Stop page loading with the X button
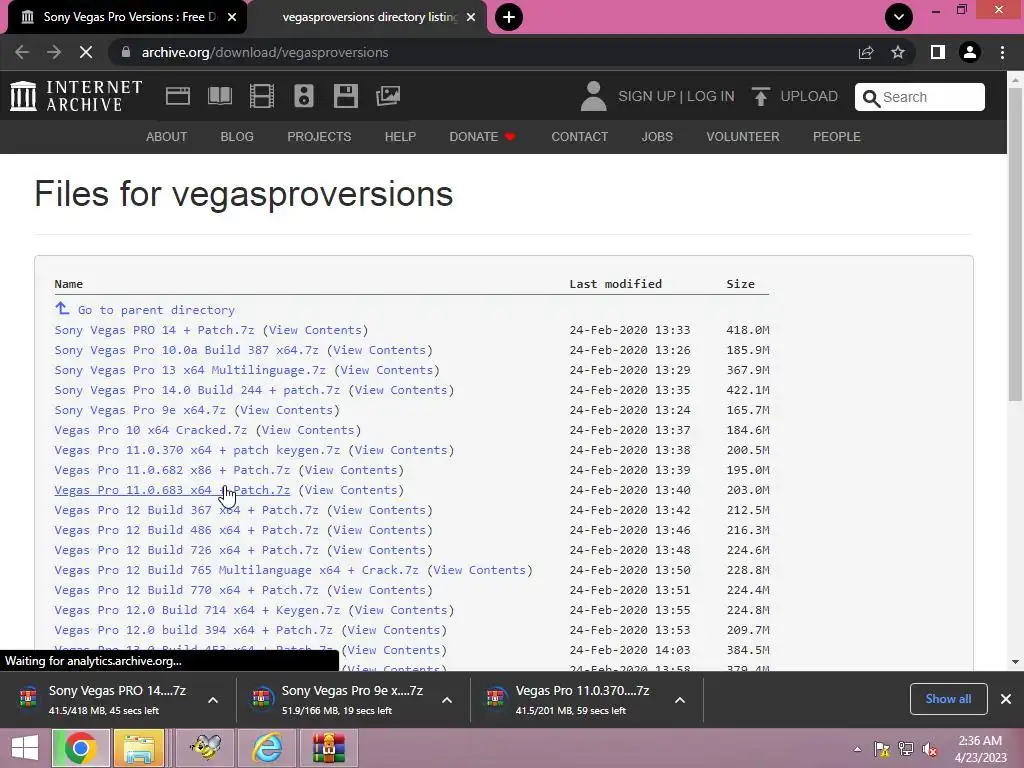This screenshot has height=768, width=1024. point(86,52)
